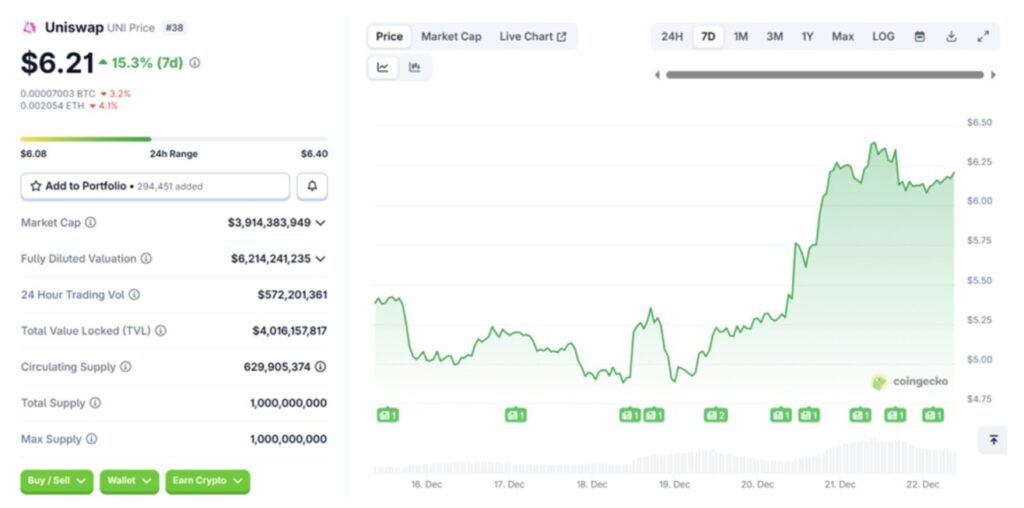This screenshot has height=508, width=1024.
Task: Open the Earn Crypto dropdown button
Action: click(207, 481)
